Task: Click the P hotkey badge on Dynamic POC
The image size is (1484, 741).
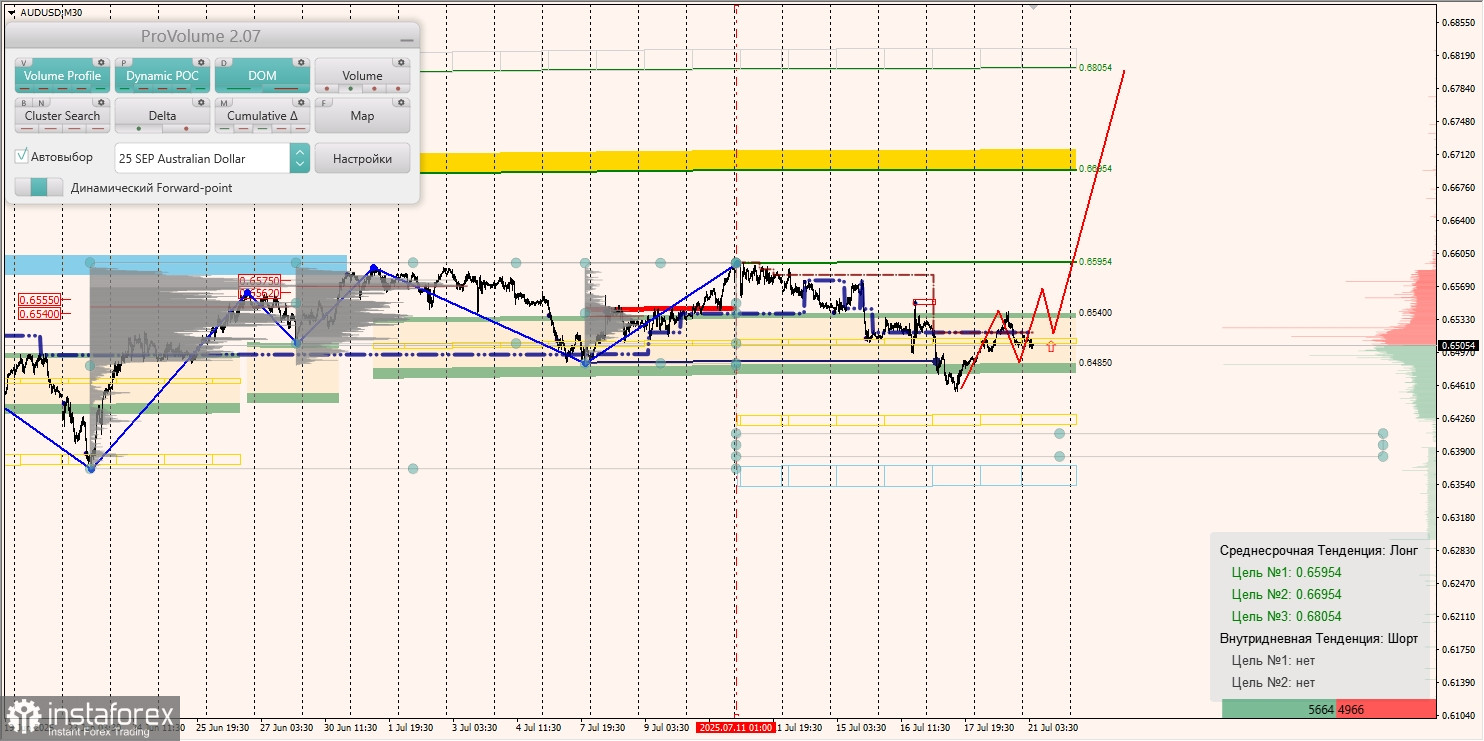Action: click(x=125, y=62)
